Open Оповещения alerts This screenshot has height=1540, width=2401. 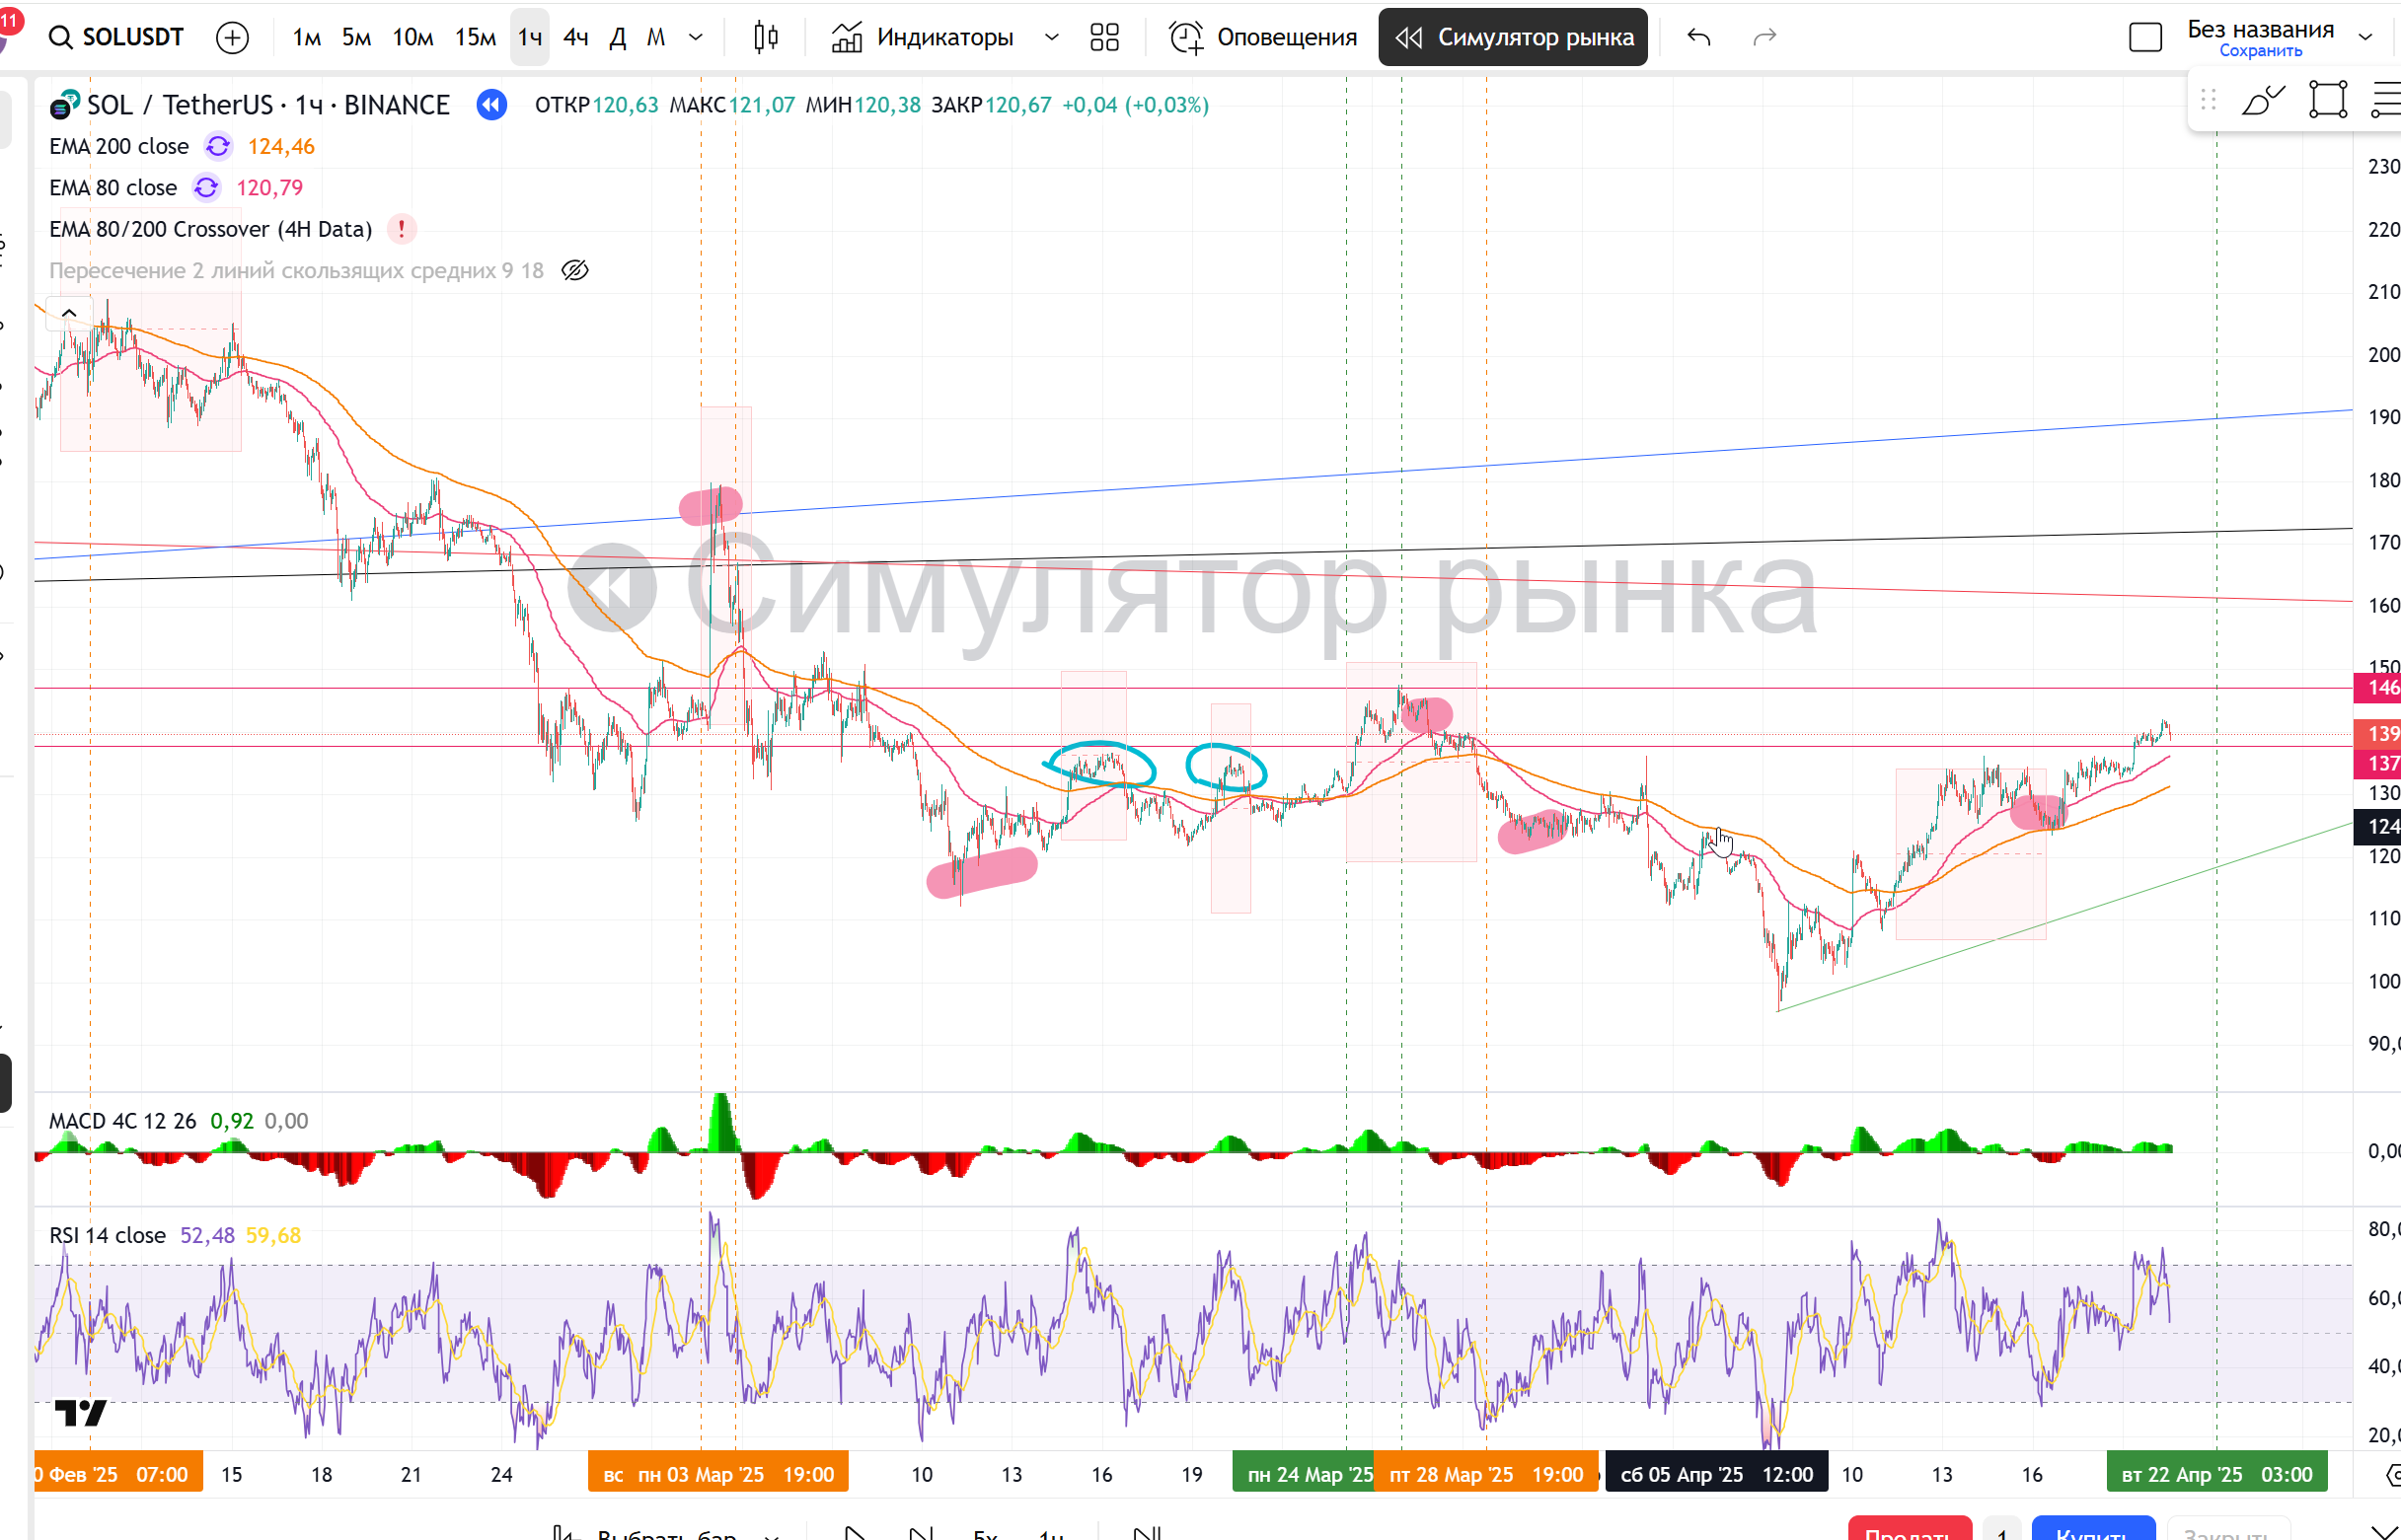pyautogui.click(x=1263, y=37)
